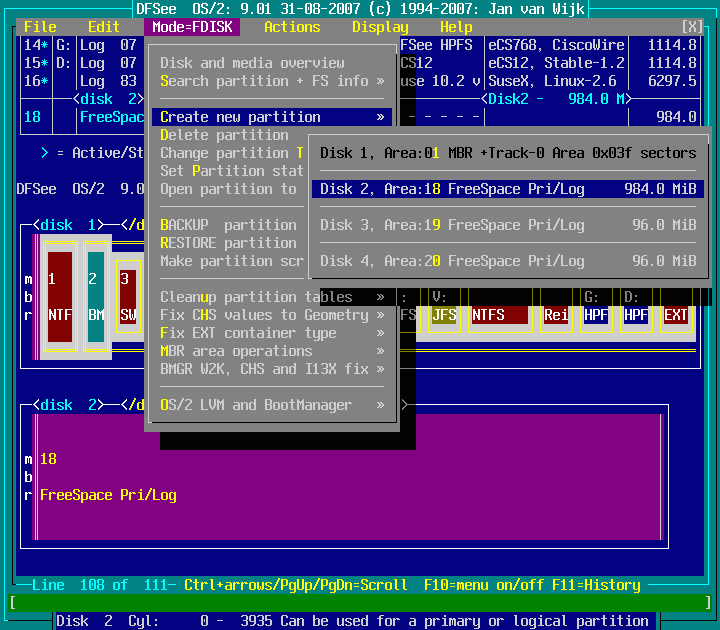Click the JFS partition block under V:
Screen dimensions: 720x630
click(x=444, y=315)
